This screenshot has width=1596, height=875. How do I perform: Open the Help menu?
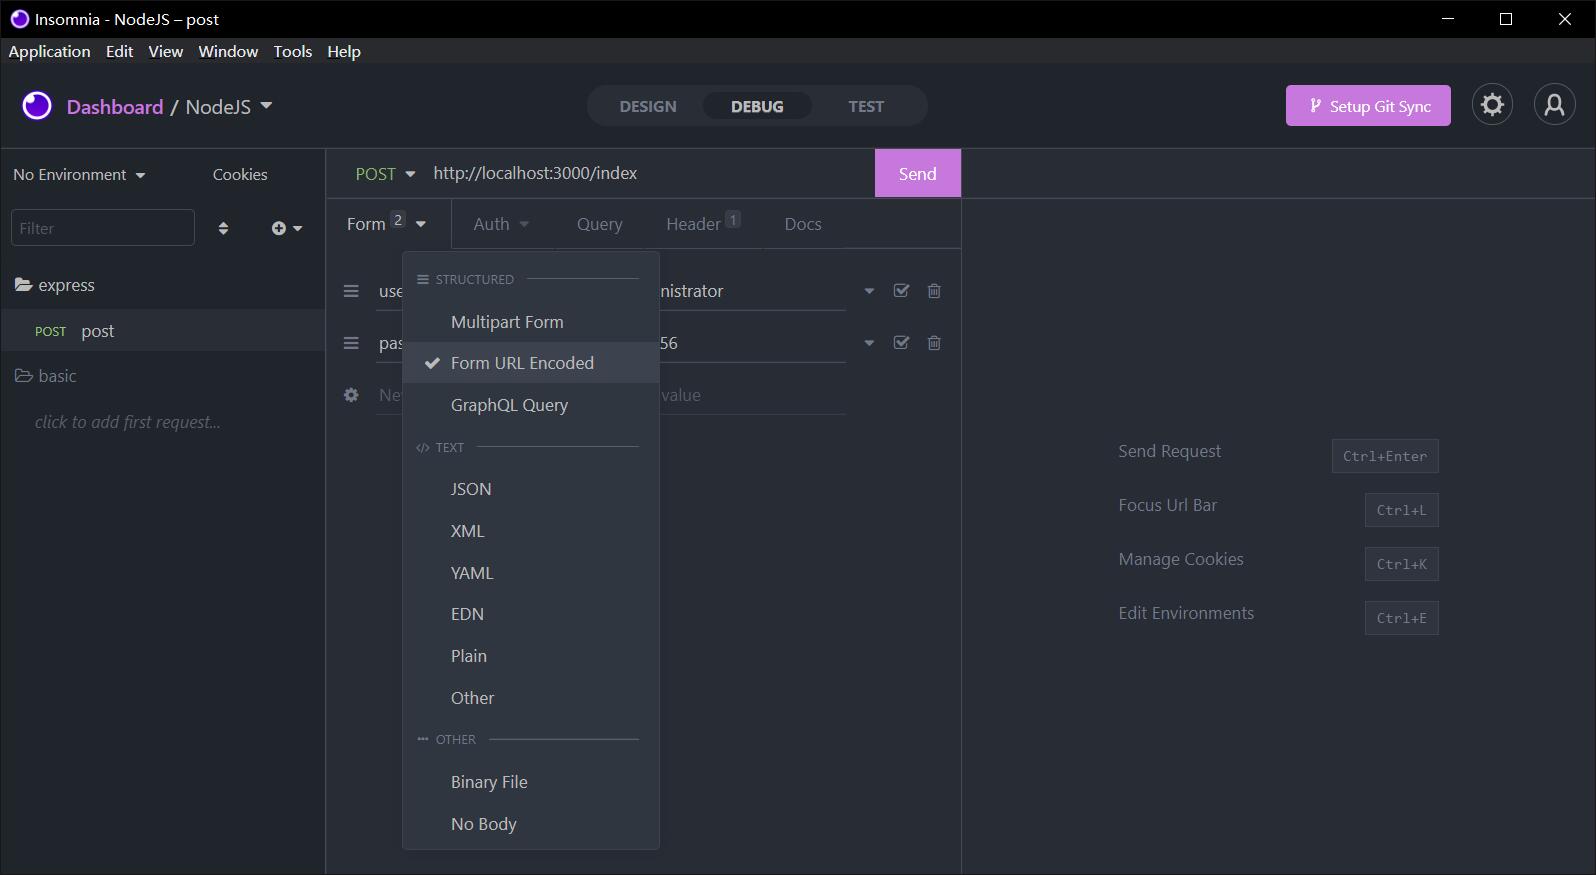click(344, 51)
